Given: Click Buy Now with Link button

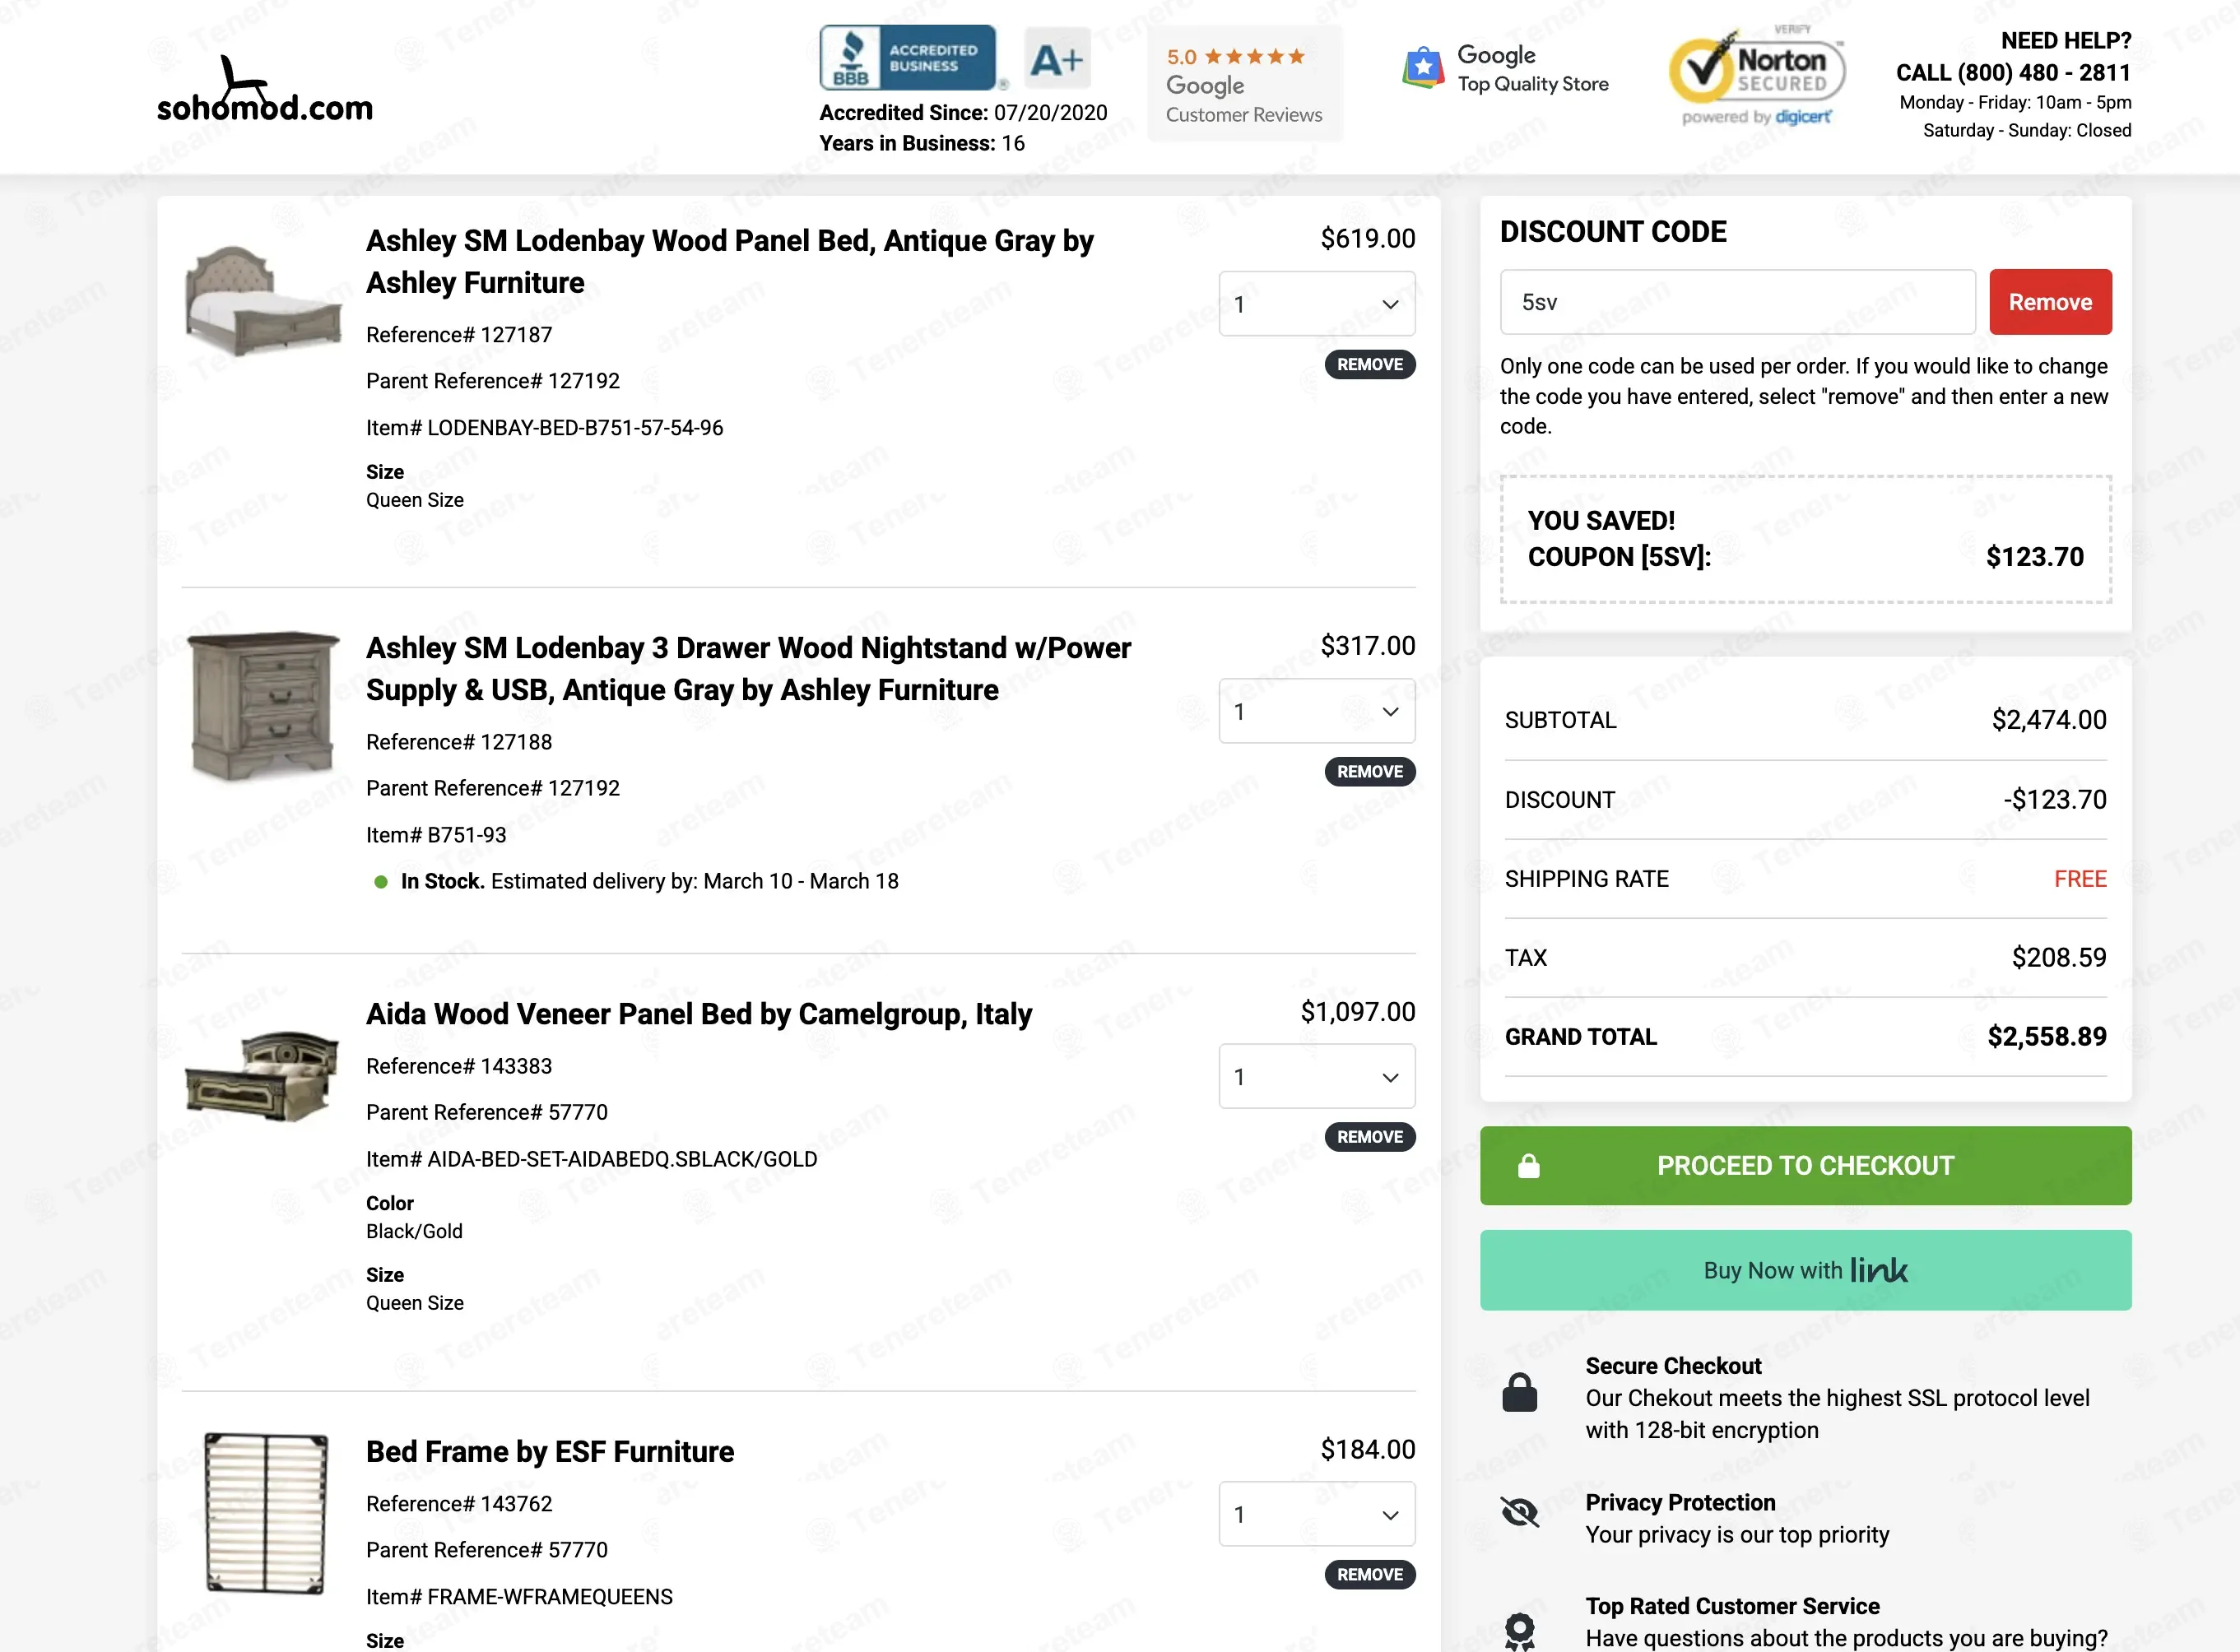Looking at the screenshot, I should tap(1805, 1271).
